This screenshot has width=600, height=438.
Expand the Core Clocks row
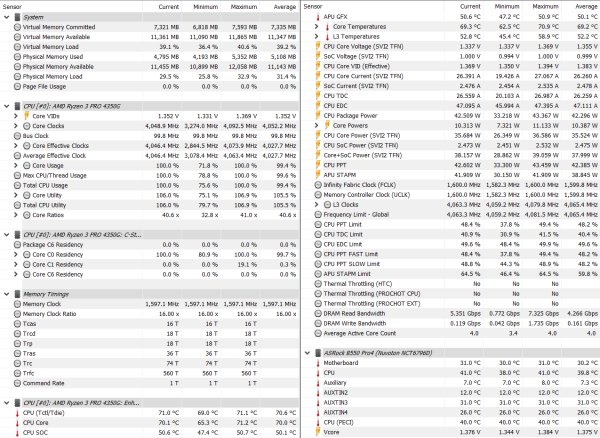click(16, 126)
